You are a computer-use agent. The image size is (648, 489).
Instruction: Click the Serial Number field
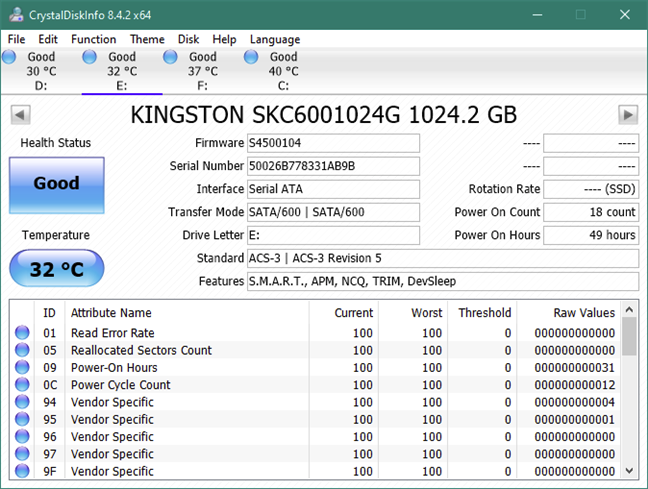pyautogui.click(x=334, y=166)
